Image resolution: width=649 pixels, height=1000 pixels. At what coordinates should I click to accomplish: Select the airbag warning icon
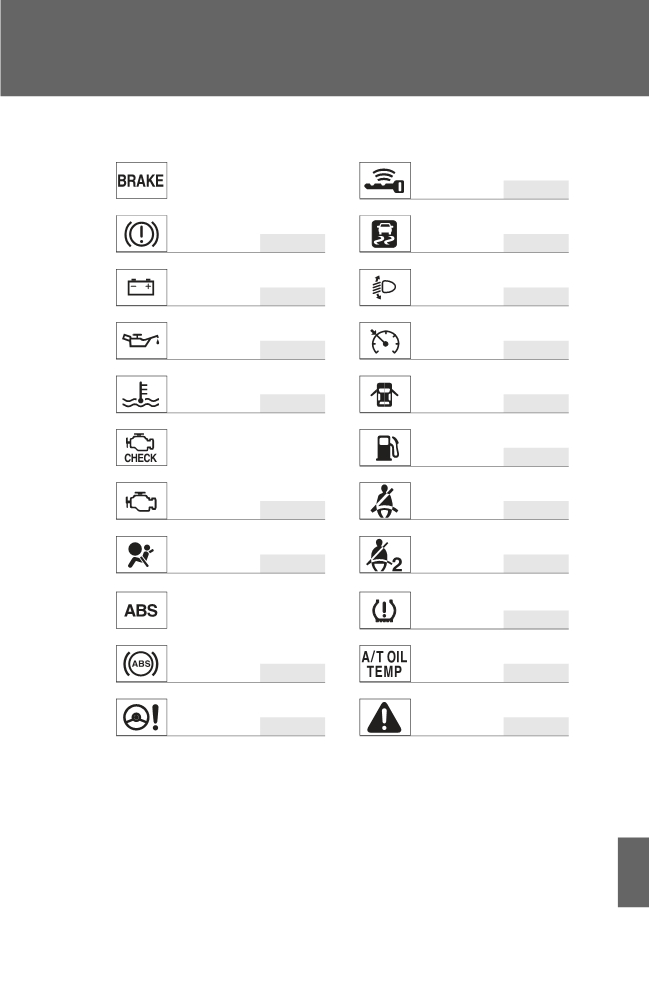142,555
